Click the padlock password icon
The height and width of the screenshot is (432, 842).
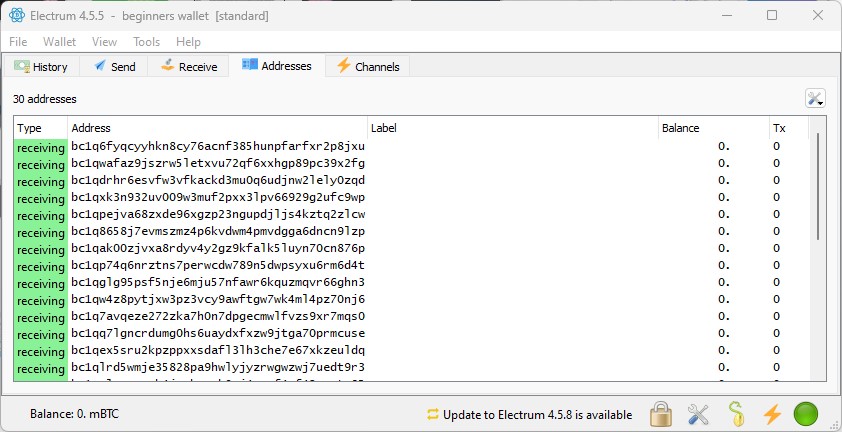tap(660, 413)
